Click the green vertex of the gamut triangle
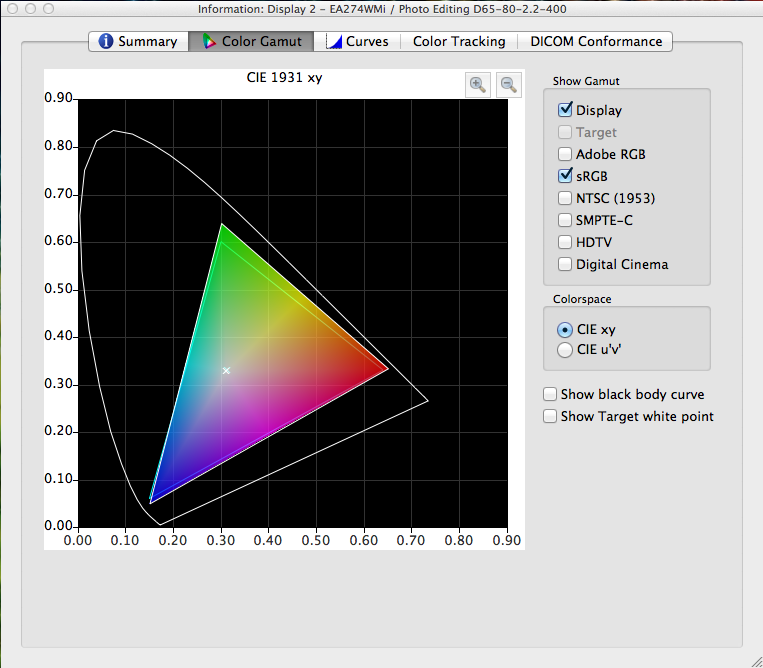 pyautogui.click(x=222, y=224)
